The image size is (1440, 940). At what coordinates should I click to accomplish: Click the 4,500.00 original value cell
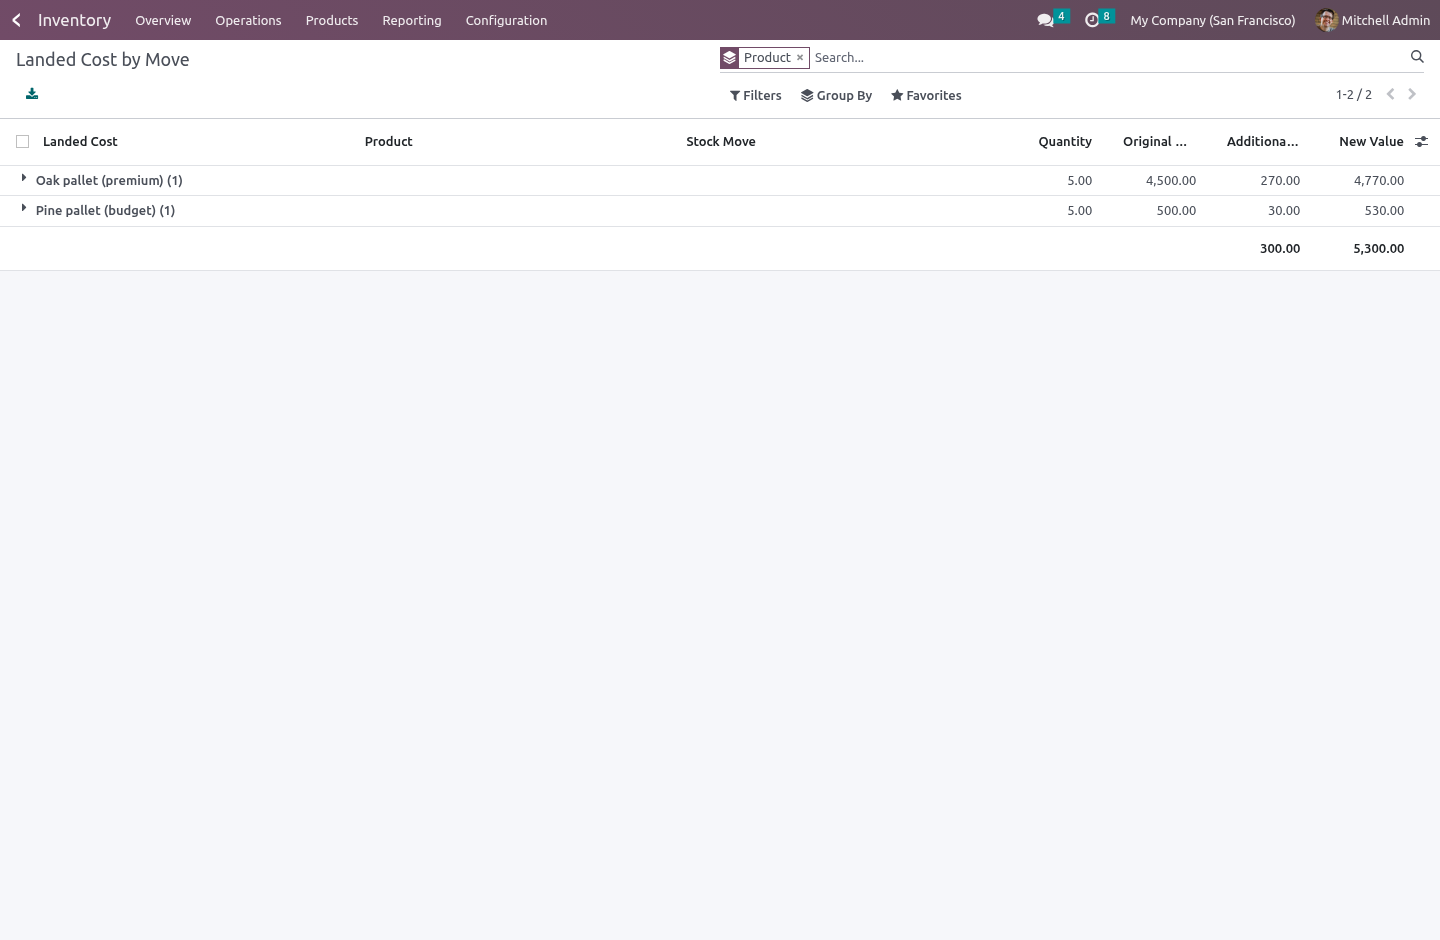(1171, 181)
